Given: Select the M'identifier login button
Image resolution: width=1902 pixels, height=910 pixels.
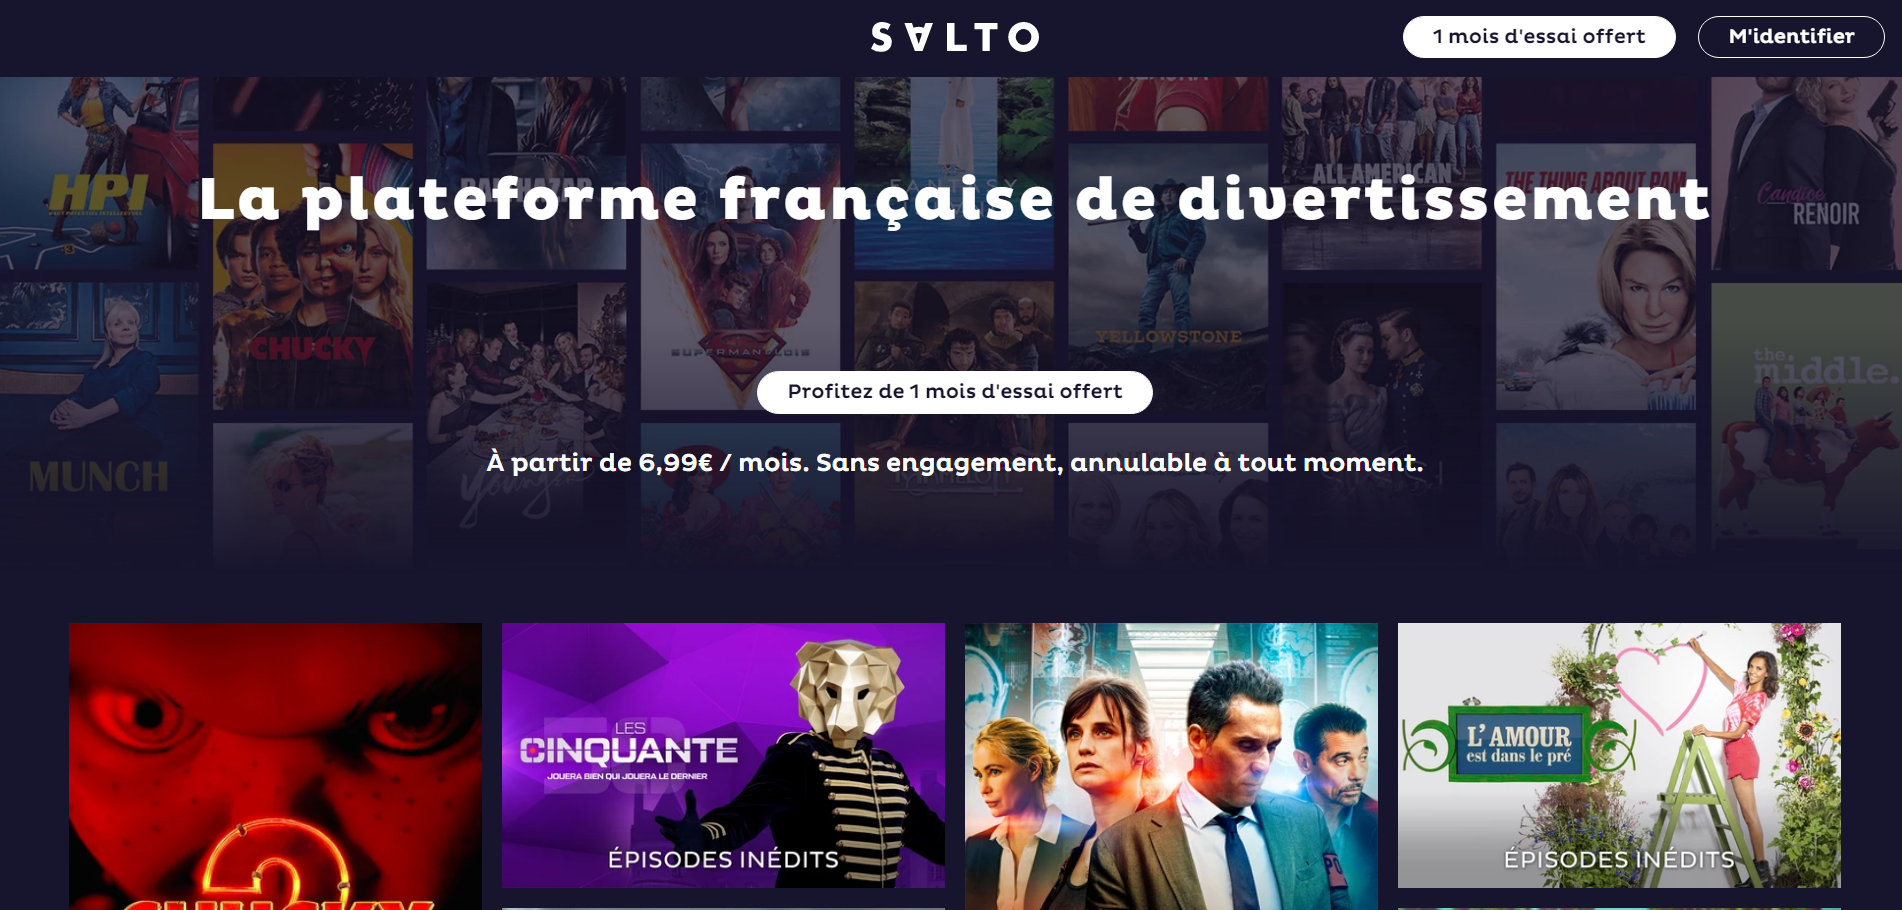Looking at the screenshot, I should click(x=1791, y=37).
